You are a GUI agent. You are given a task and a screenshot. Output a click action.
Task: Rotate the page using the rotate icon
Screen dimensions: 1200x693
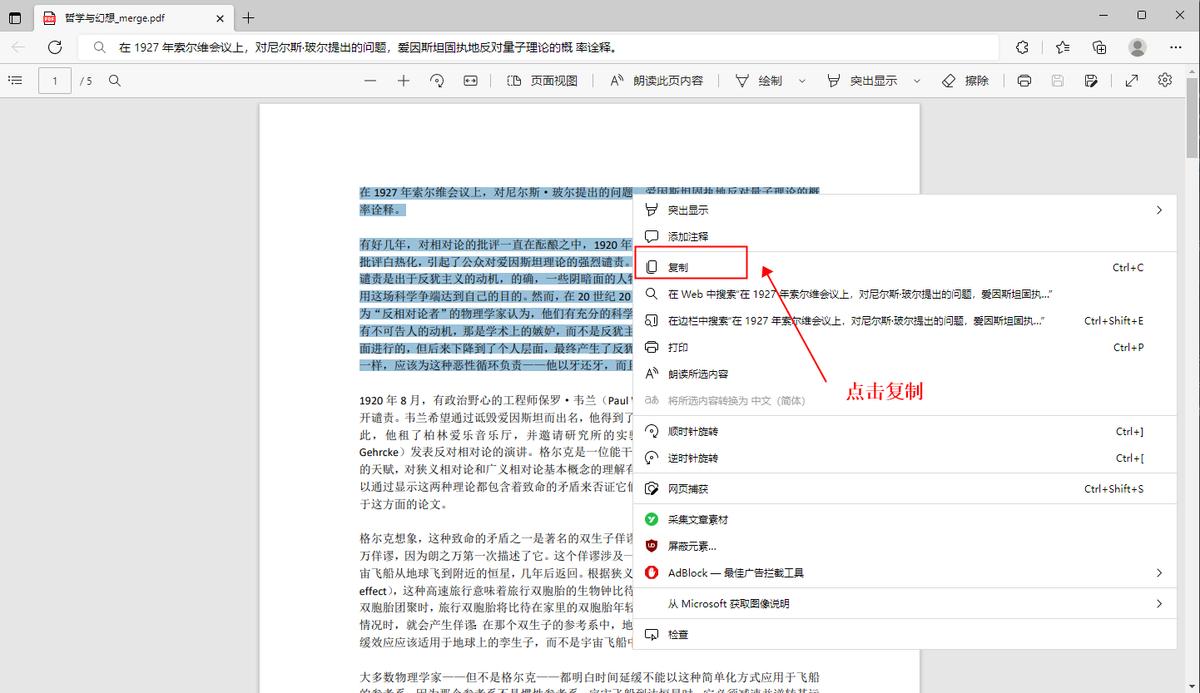point(437,80)
